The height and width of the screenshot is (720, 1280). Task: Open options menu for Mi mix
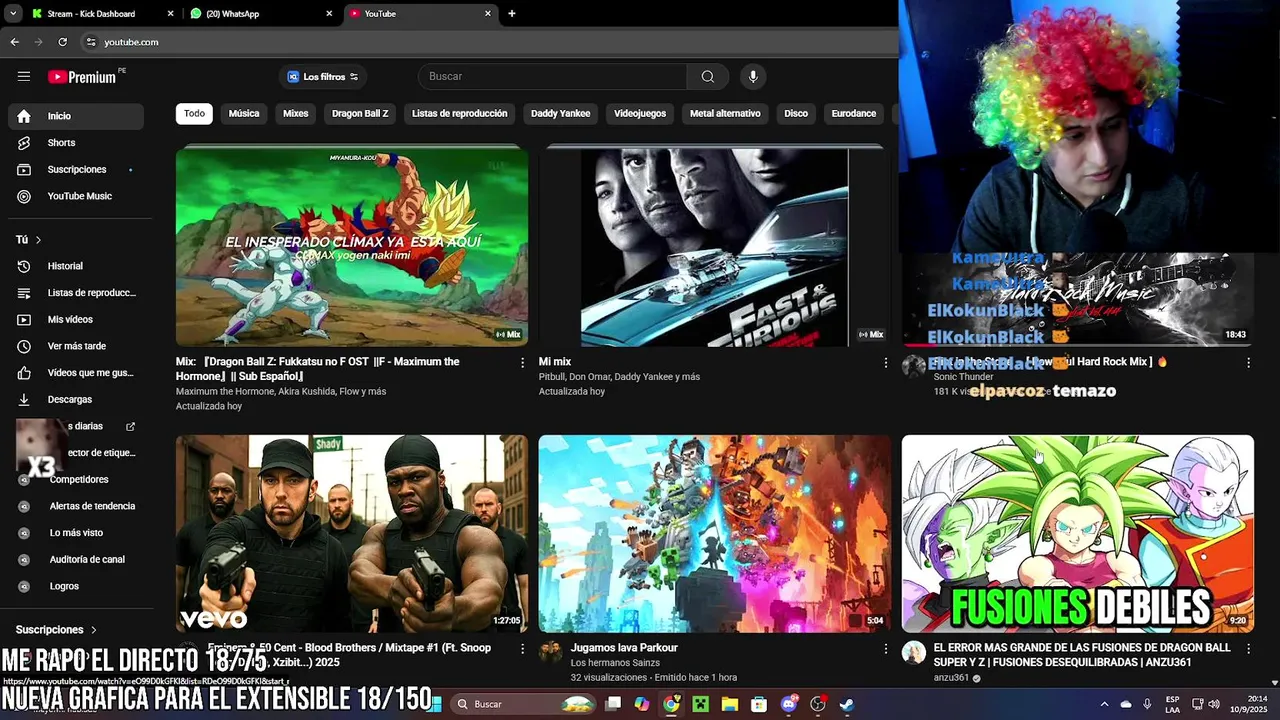[885, 363]
